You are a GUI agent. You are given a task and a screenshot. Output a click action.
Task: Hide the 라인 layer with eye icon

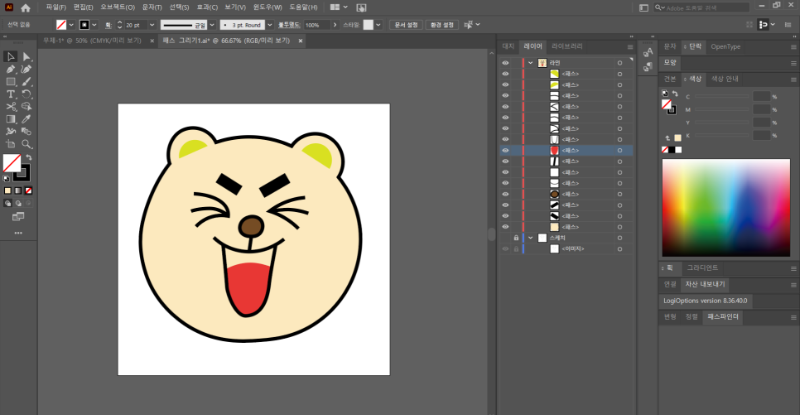click(506, 63)
